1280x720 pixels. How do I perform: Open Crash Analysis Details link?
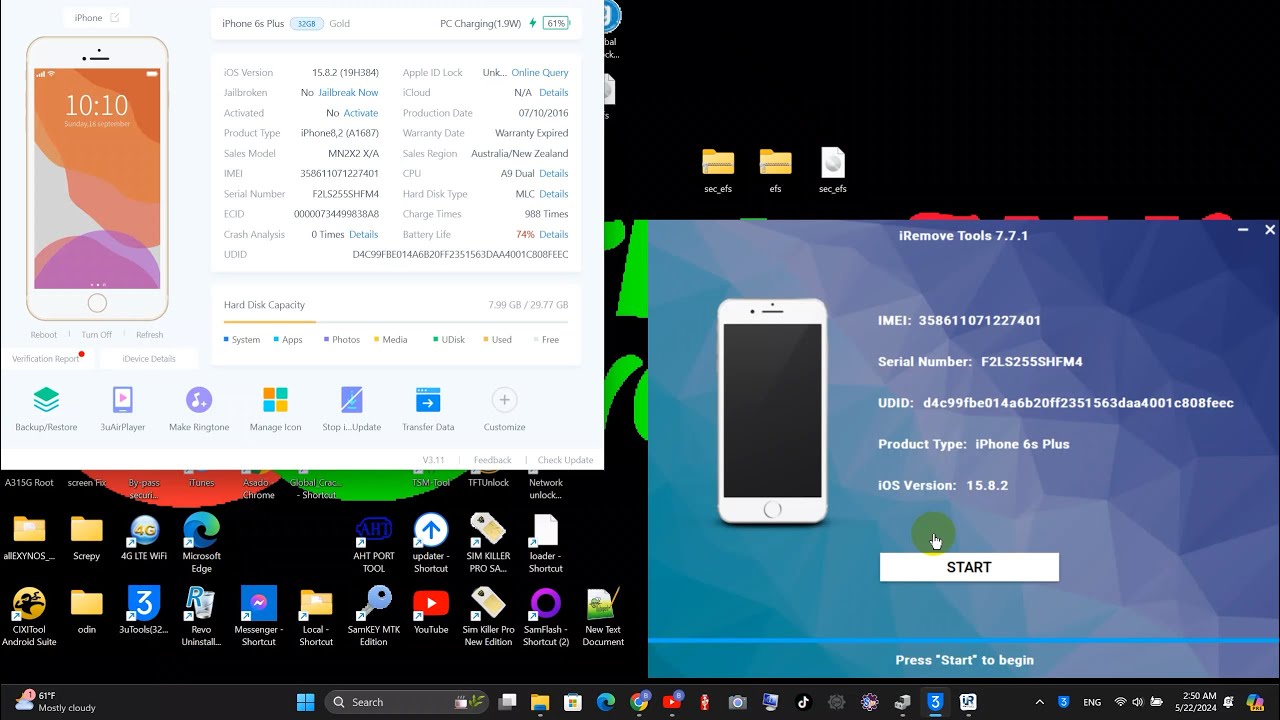pos(364,234)
